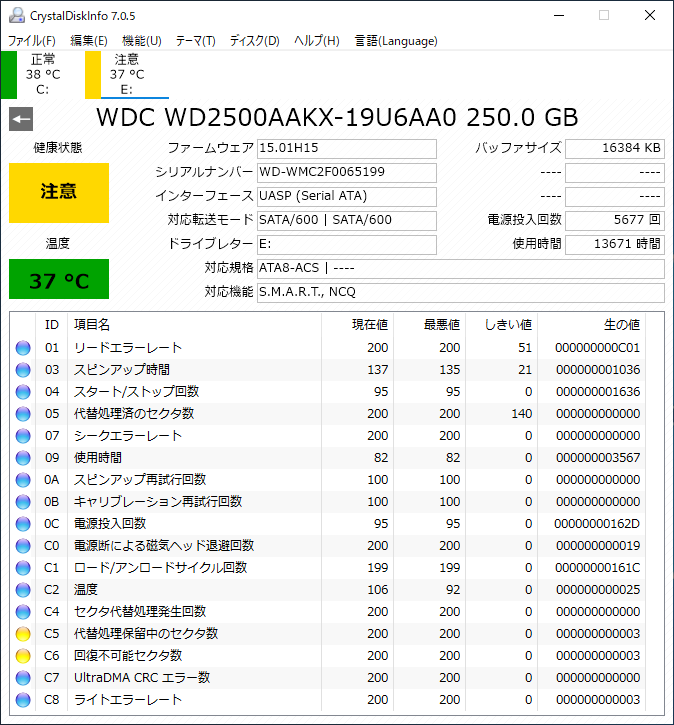This screenshot has width=674, height=725.
Task: Open the ファイル(F) menu
Action: point(32,41)
